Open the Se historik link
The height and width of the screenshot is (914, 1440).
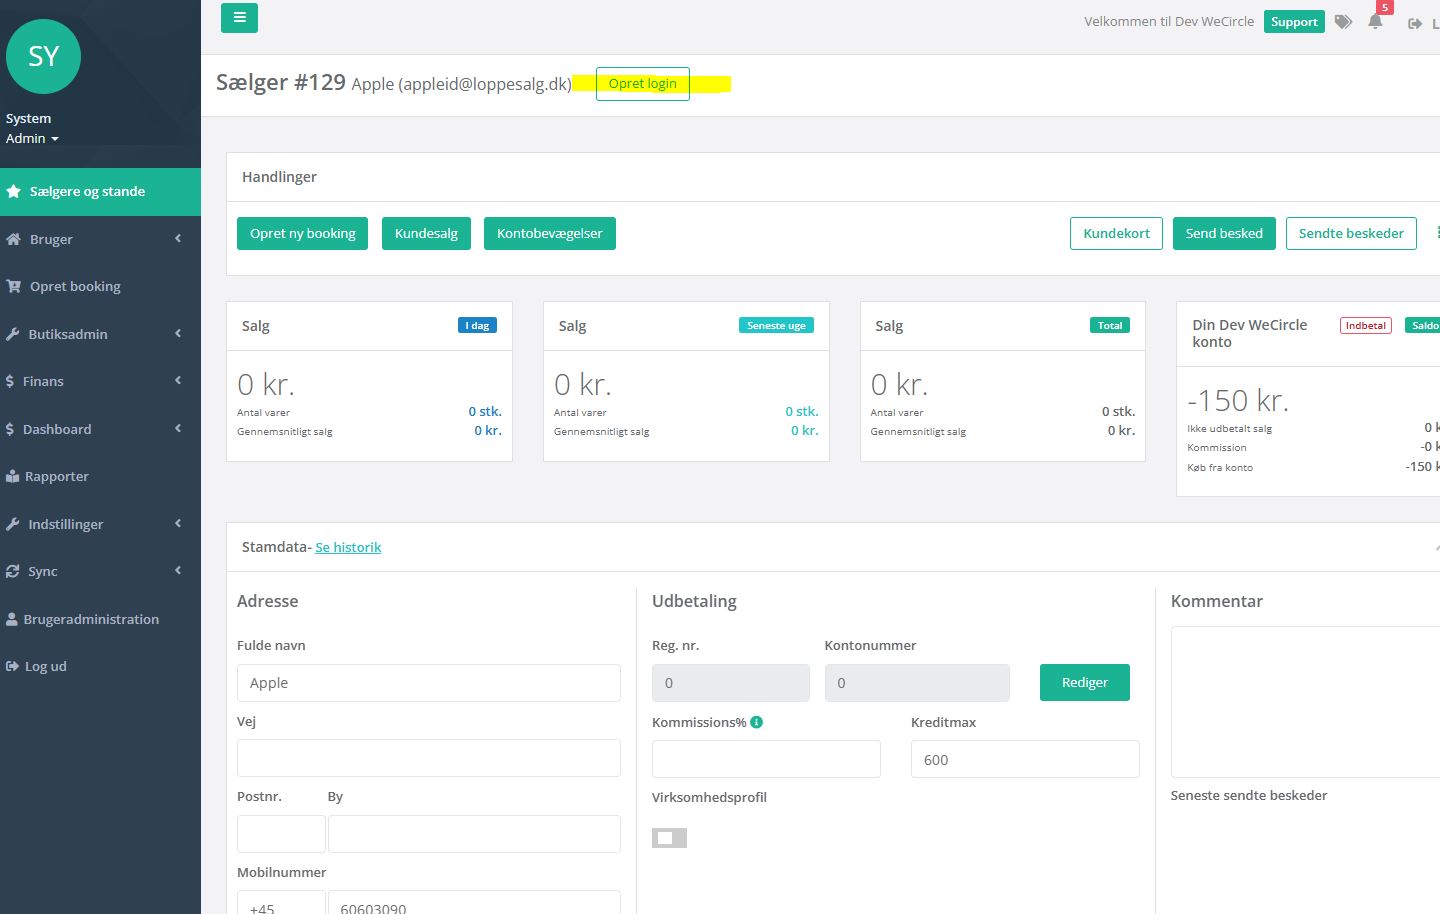point(348,547)
